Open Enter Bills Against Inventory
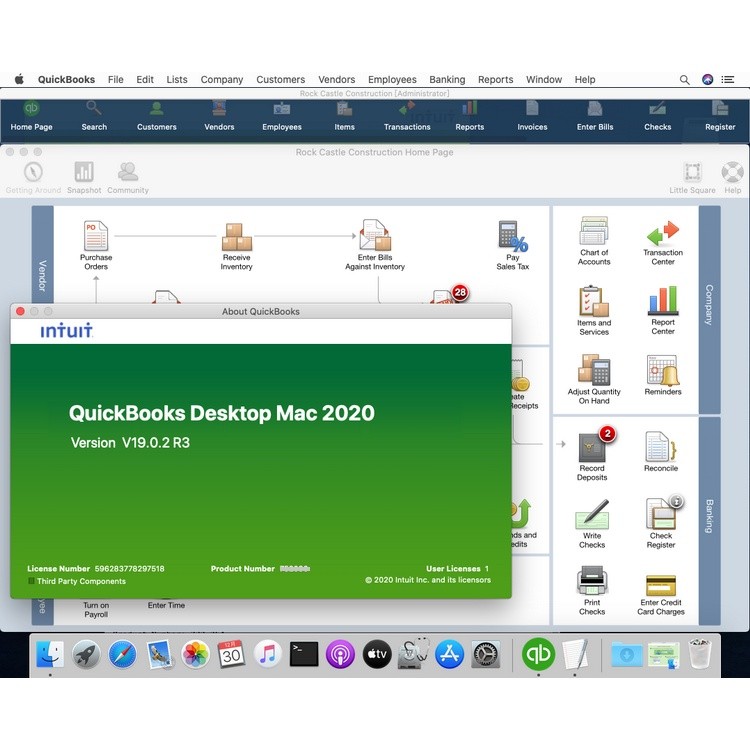The height and width of the screenshot is (750, 750). click(x=375, y=237)
